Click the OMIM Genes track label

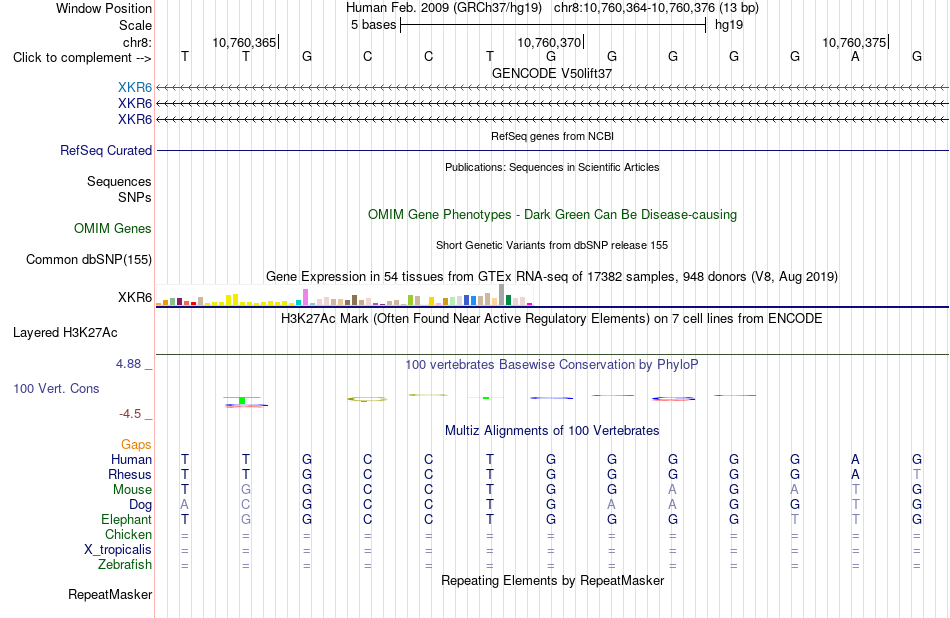click(x=113, y=228)
